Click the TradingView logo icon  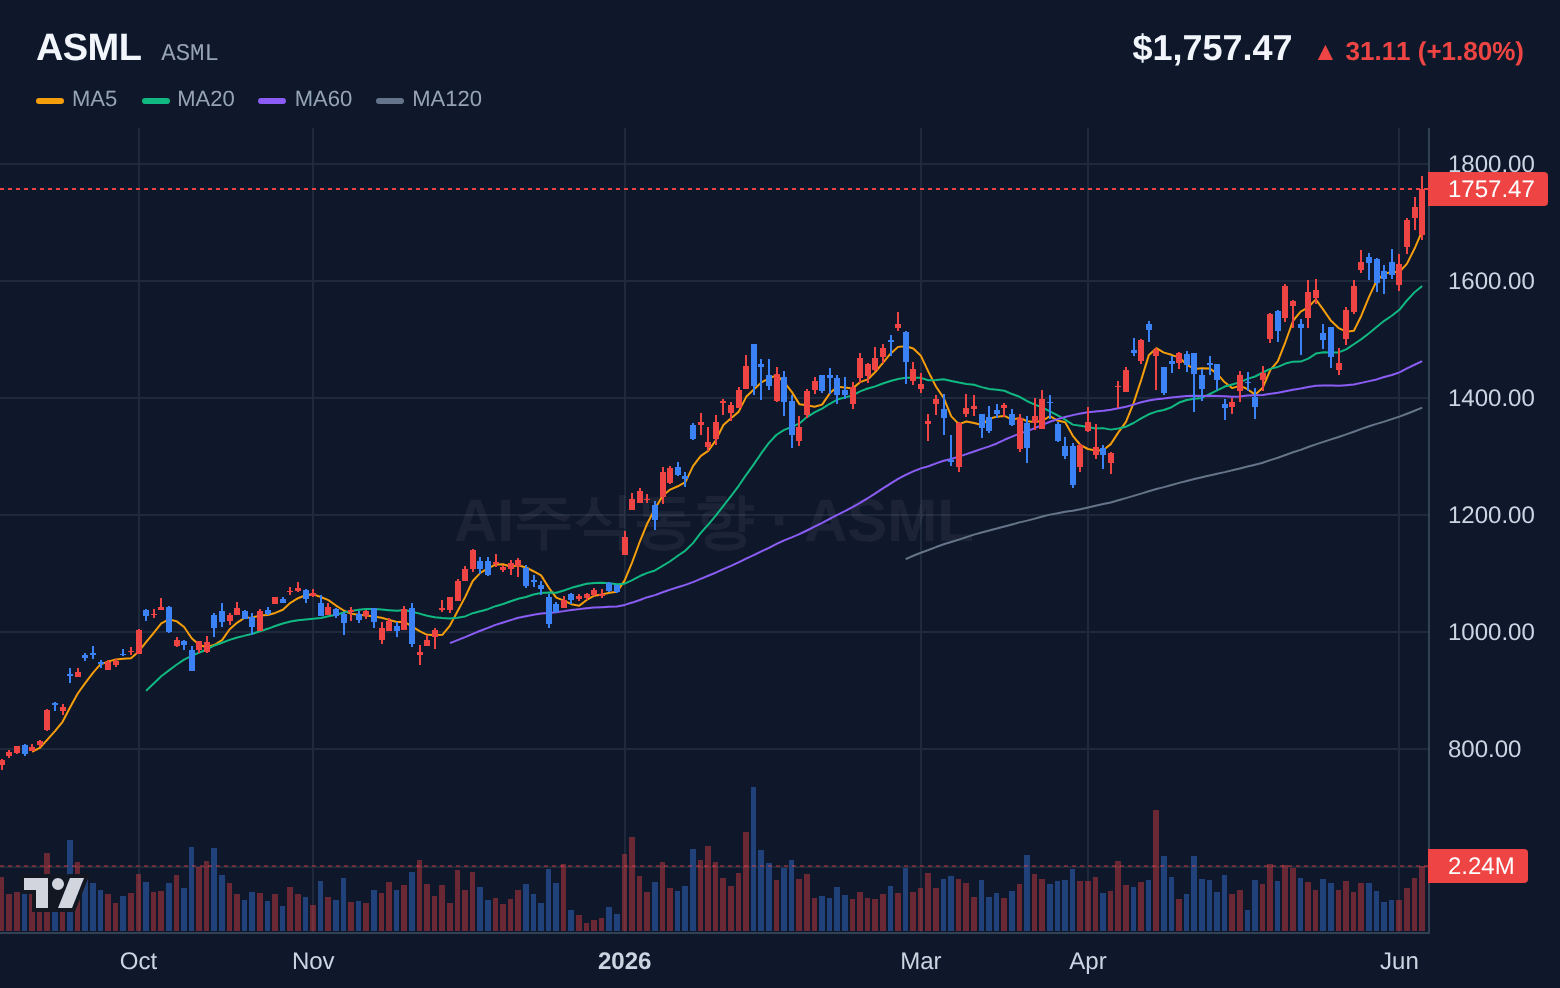[x=53, y=893]
